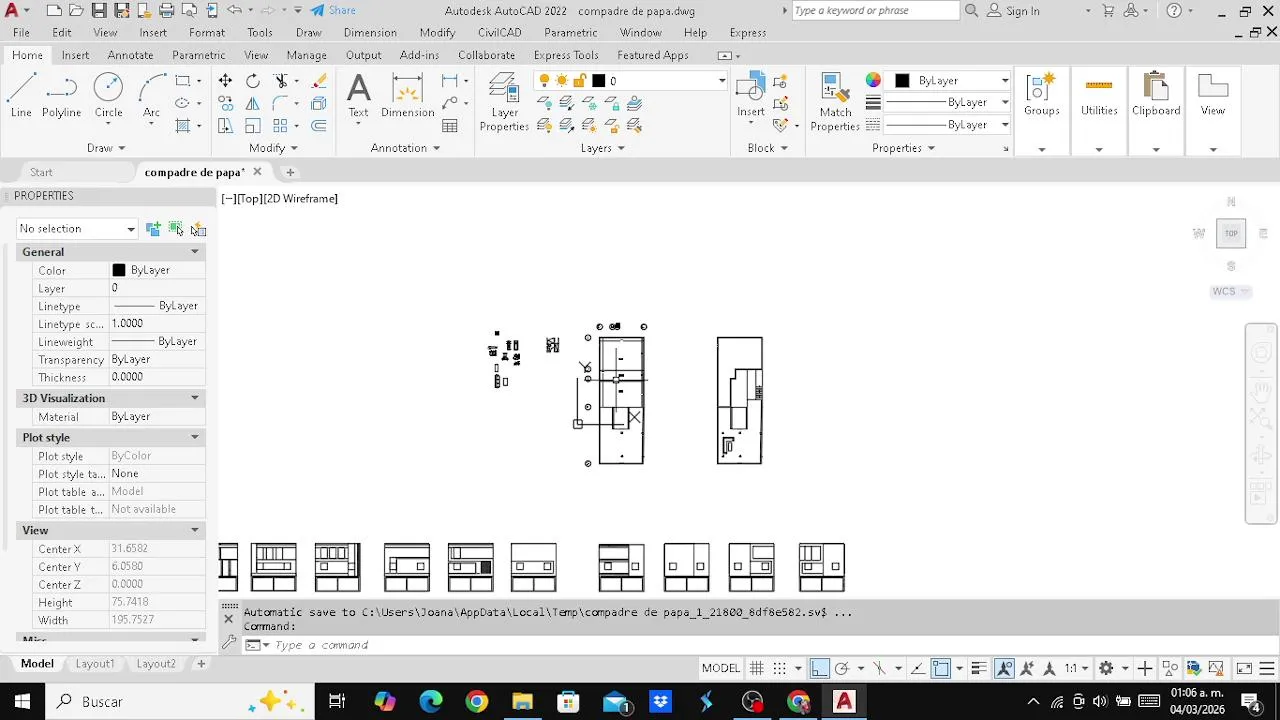1280x720 pixels.
Task: Toggle drawing grid display in status bar
Action: 757,668
